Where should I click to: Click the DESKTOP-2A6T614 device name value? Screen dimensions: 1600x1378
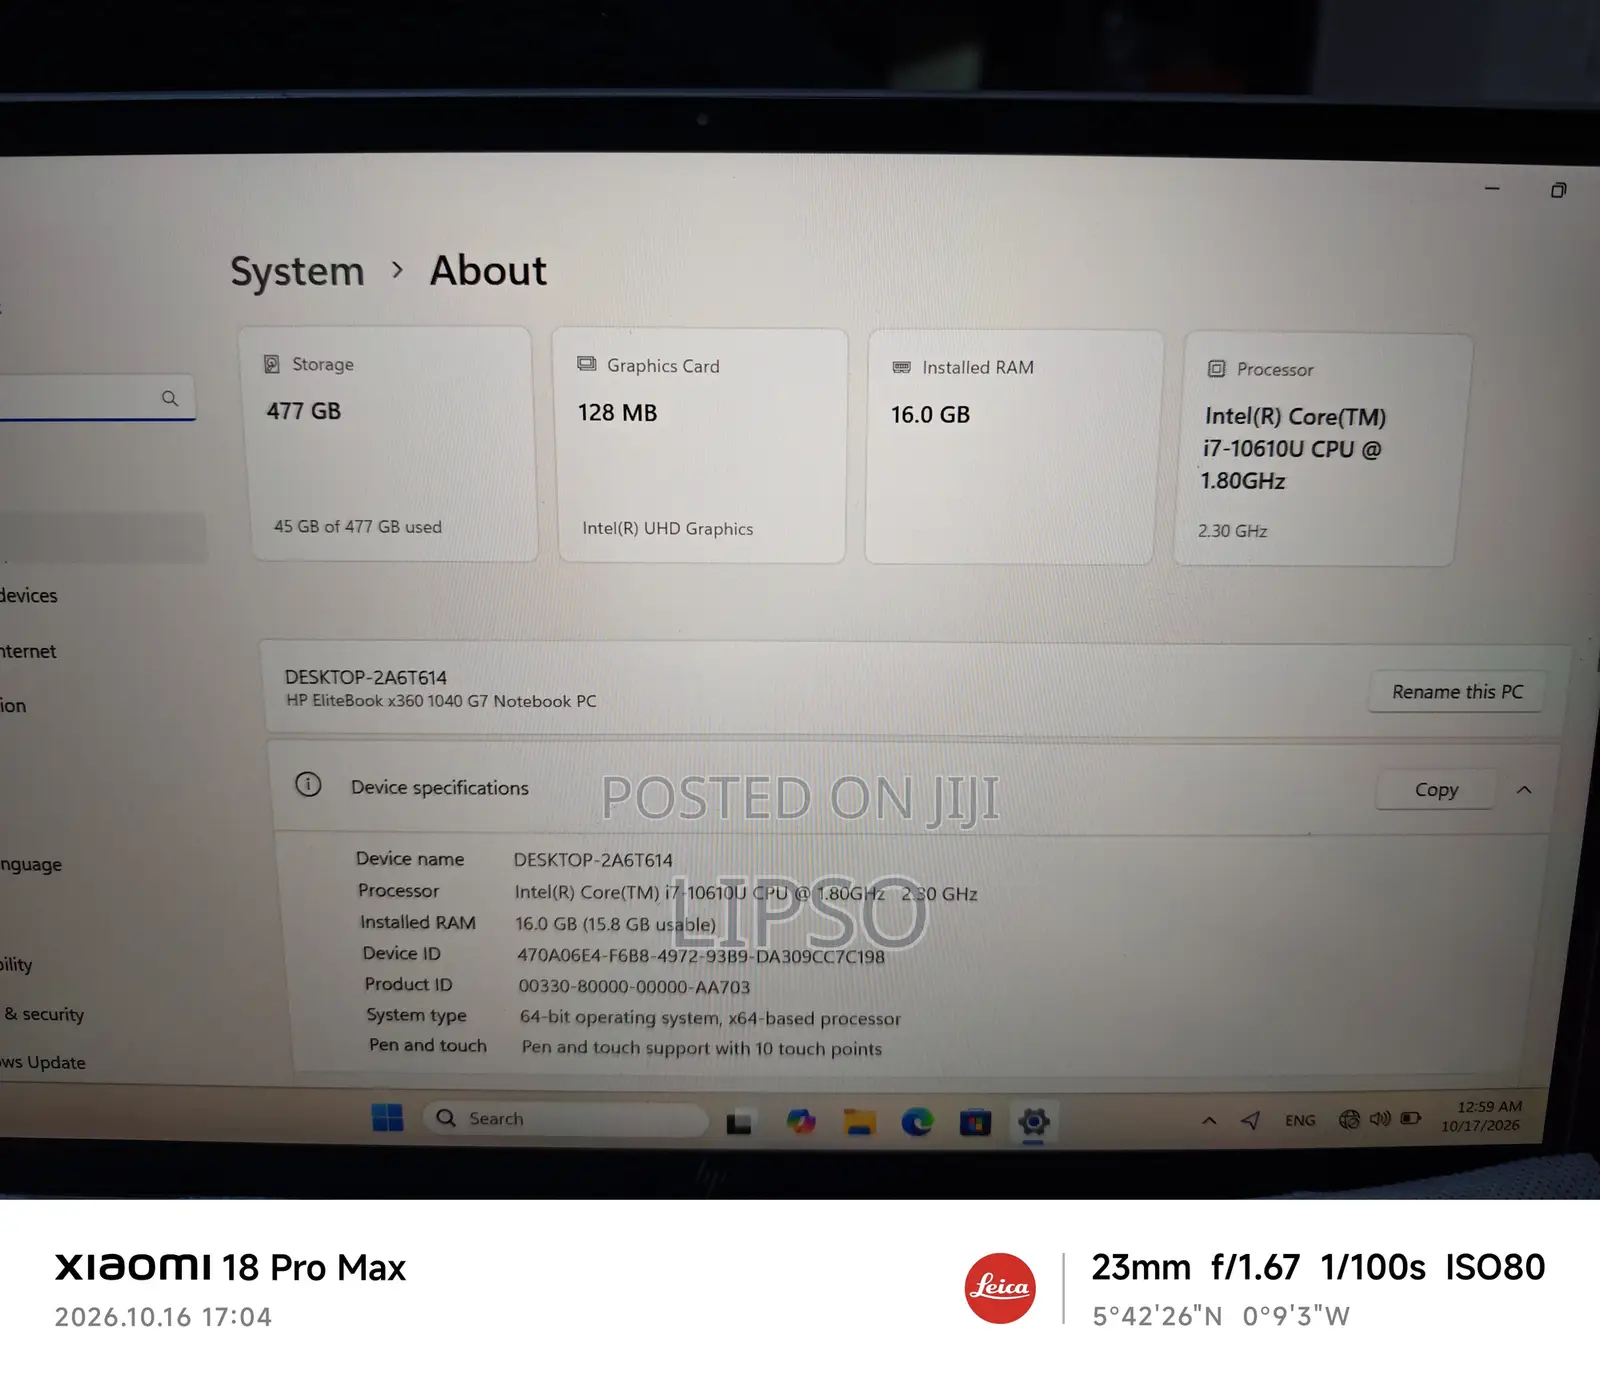point(593,860)
